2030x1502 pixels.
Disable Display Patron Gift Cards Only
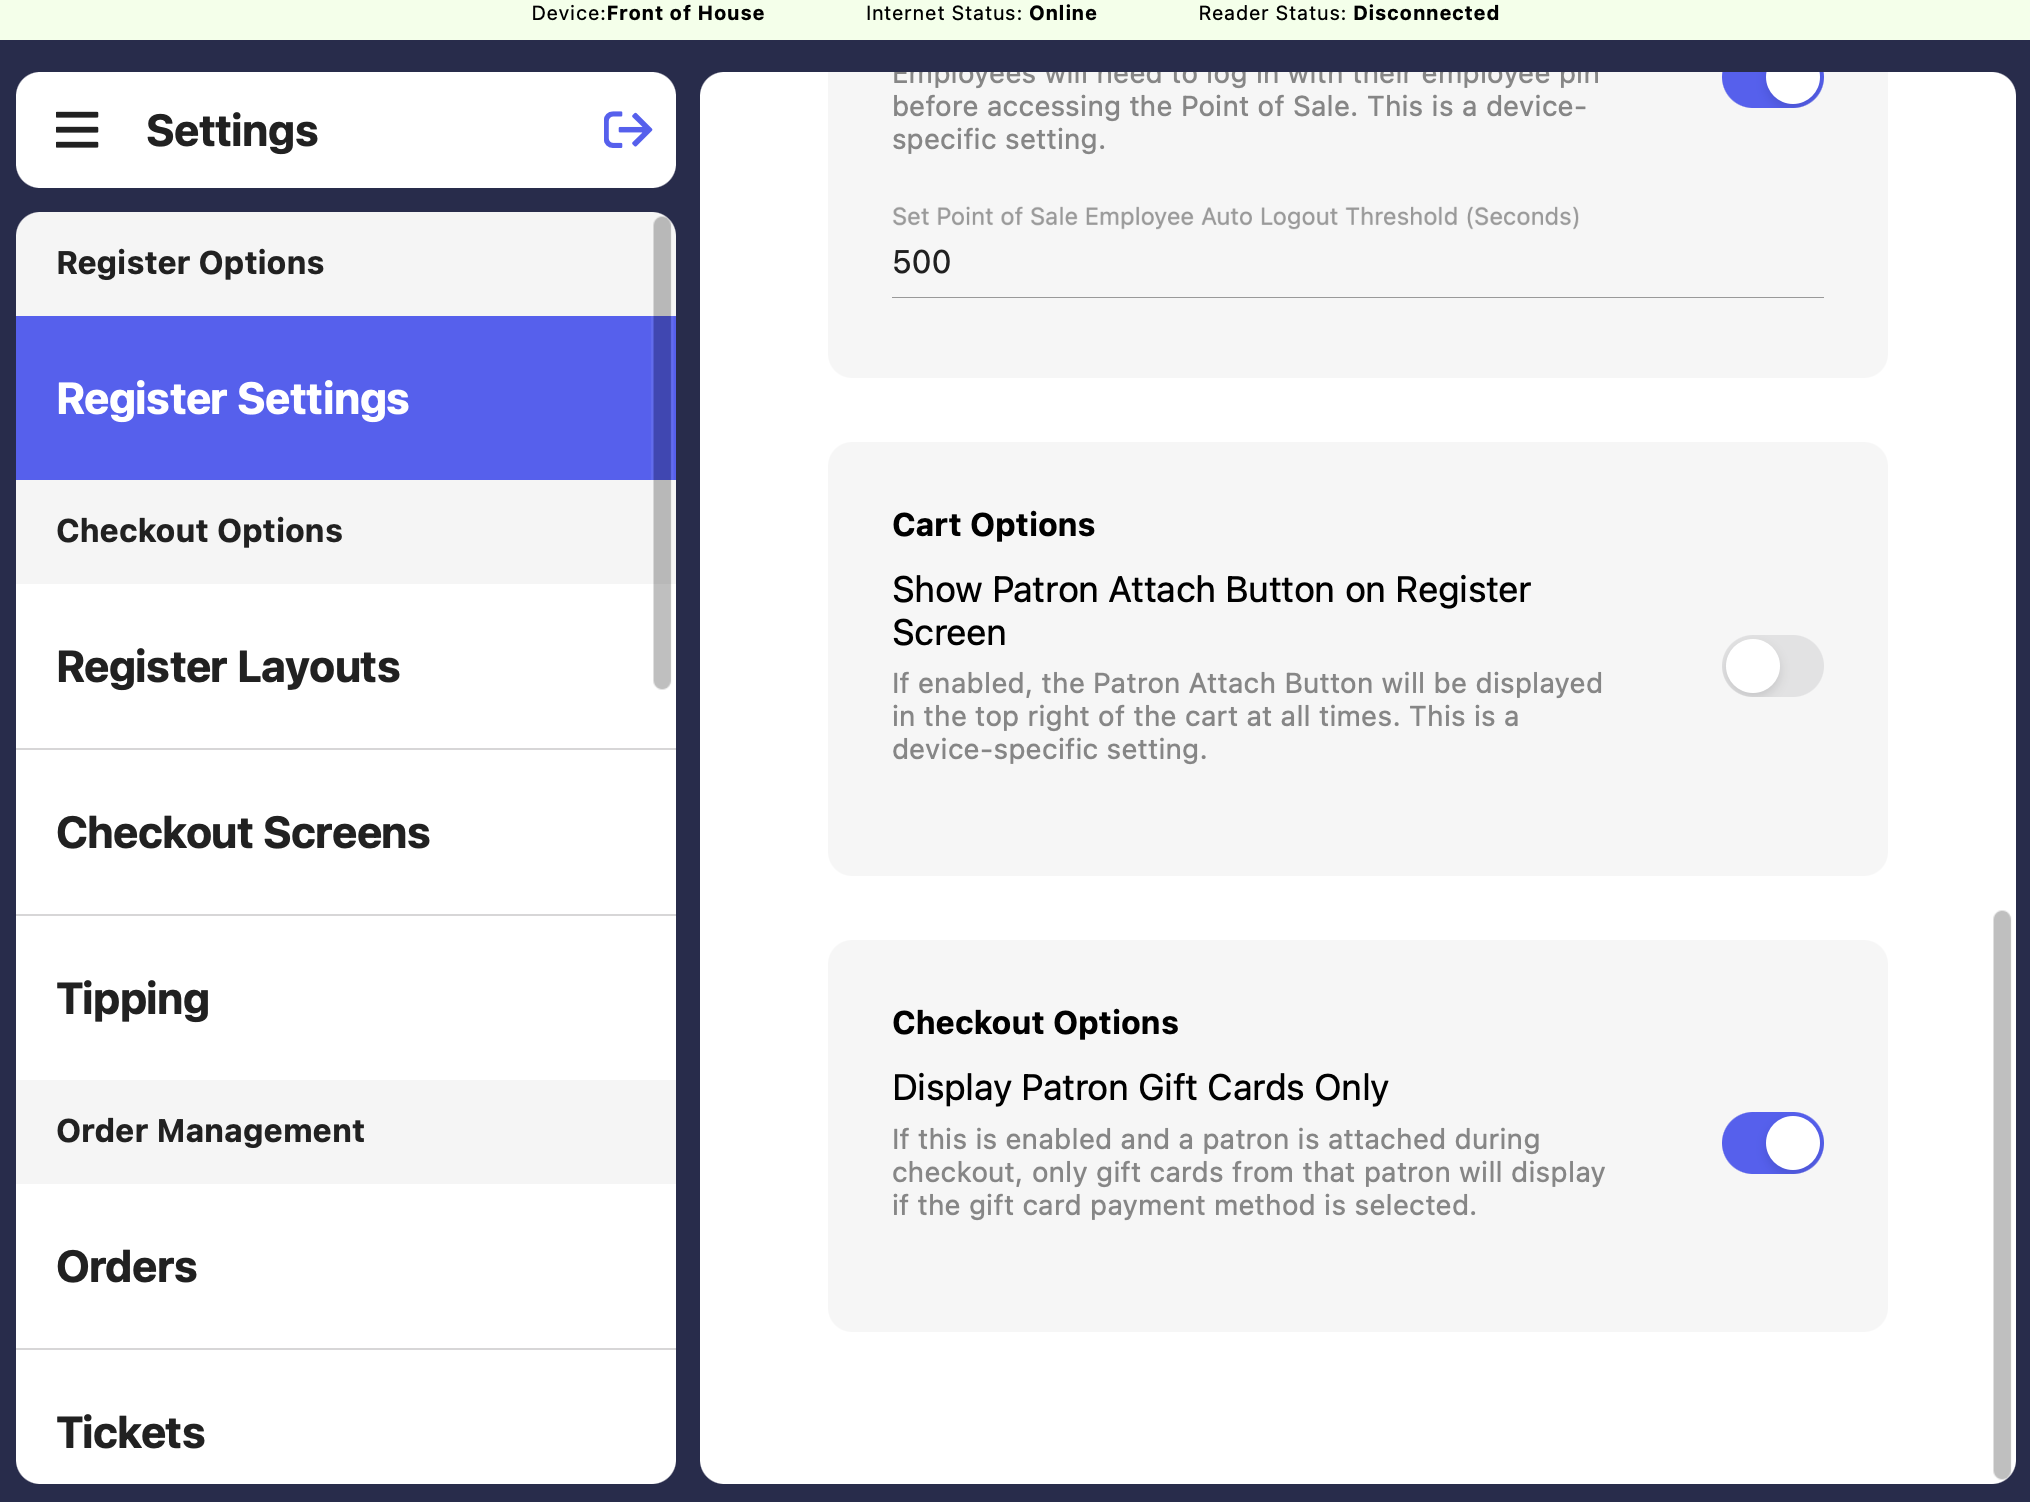[1771, 1143]
